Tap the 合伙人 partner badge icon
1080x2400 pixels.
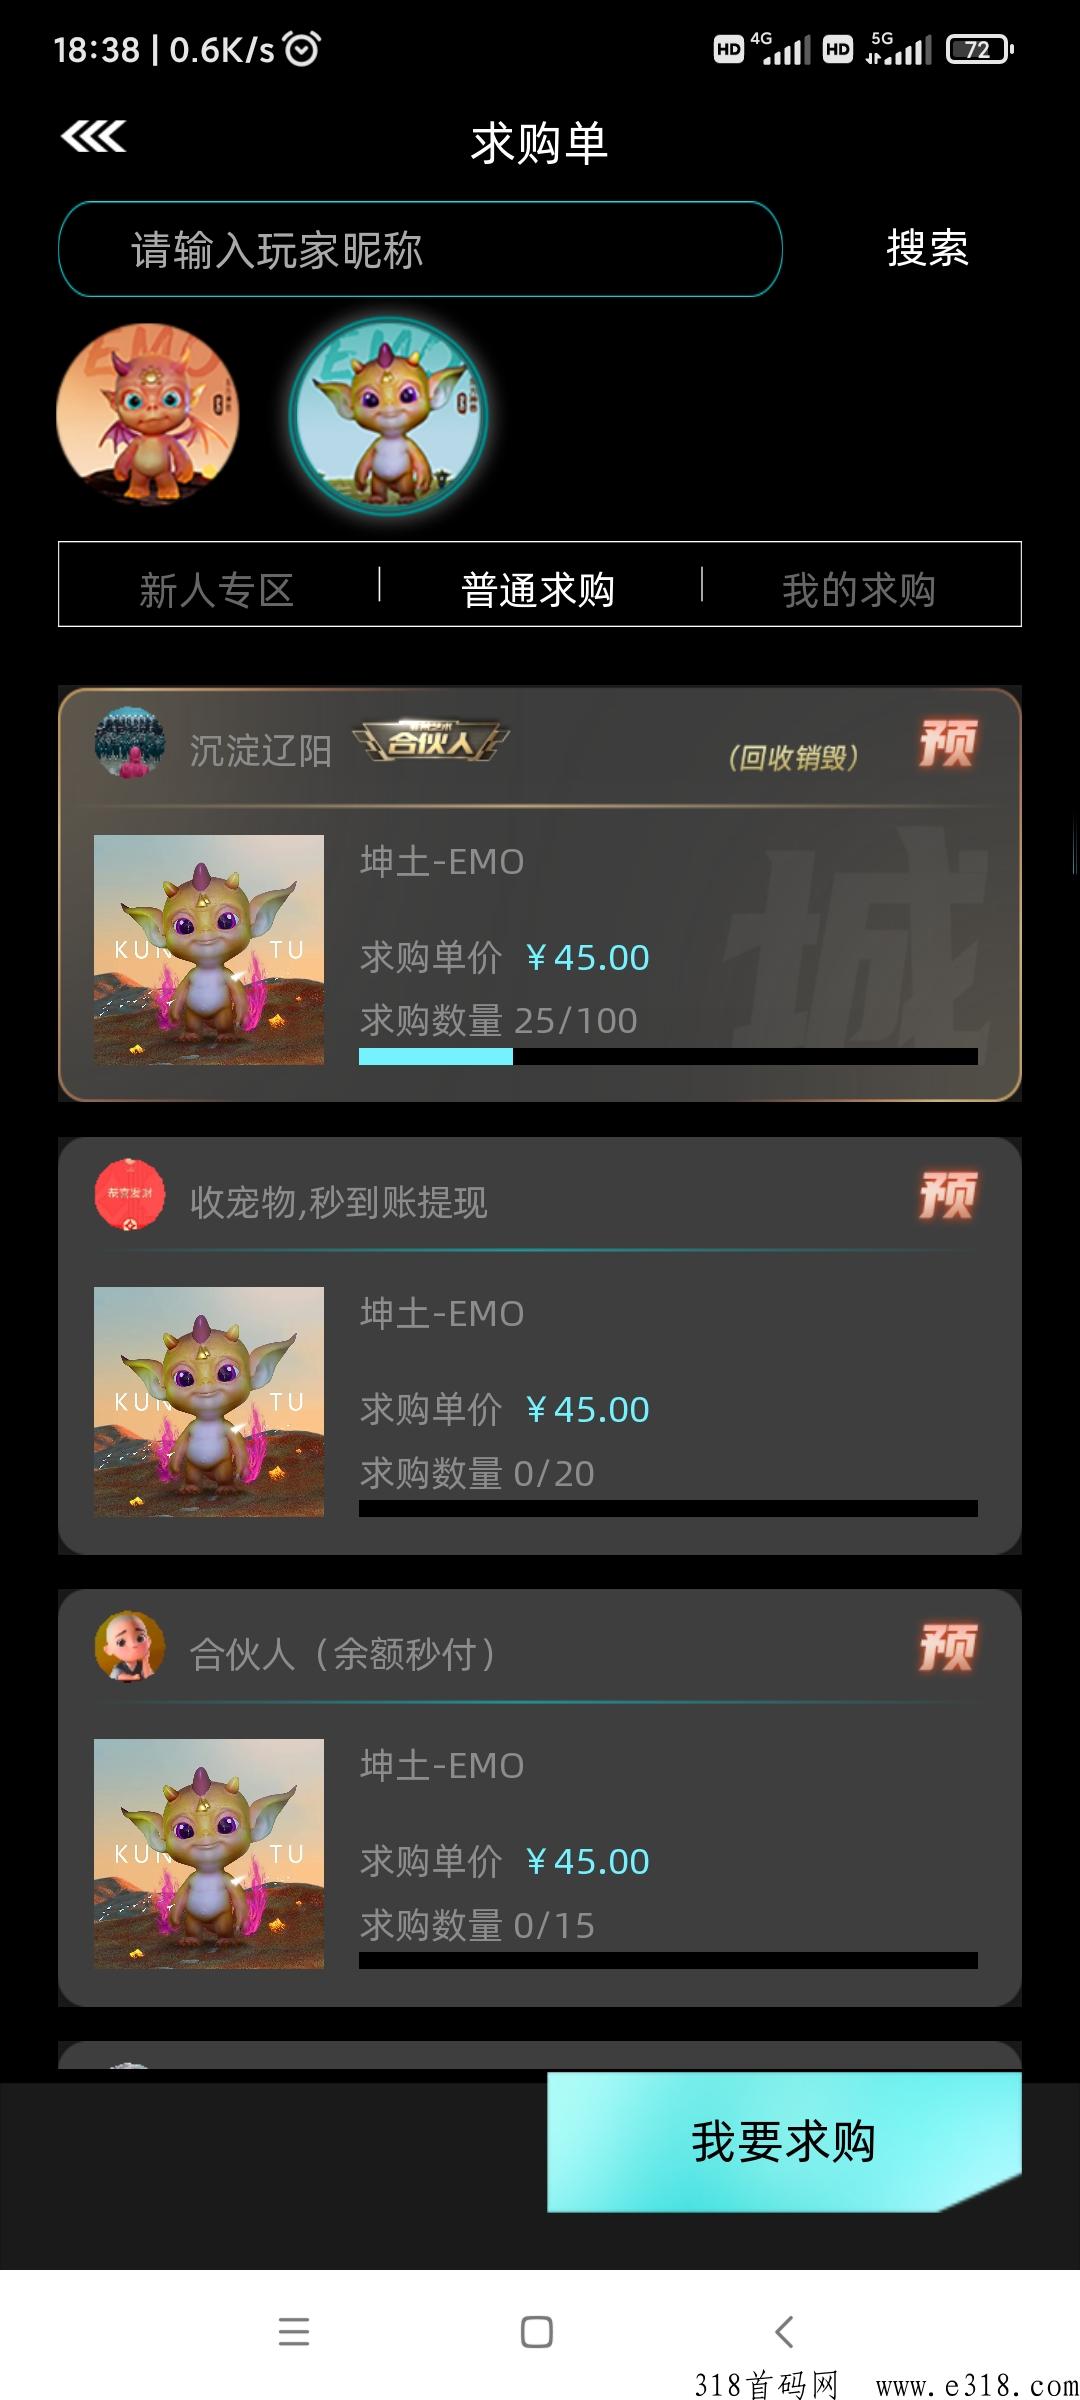tap(431, 741)
